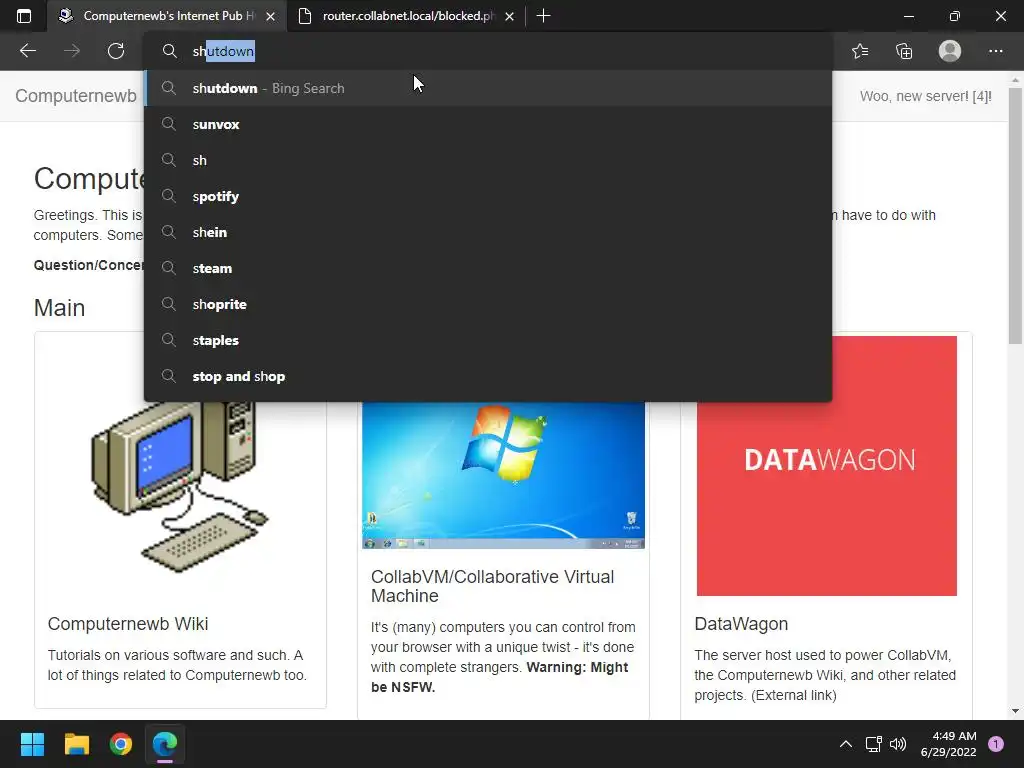1024x768 pixels.
Task: Click the red DATAWAGON logo image
Action: 827,465
